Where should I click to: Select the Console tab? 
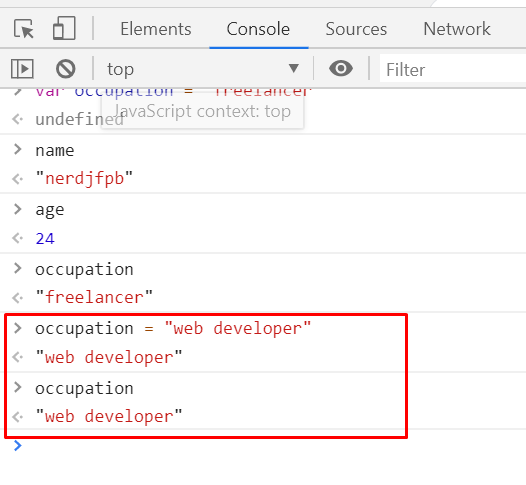pos(258,29)
